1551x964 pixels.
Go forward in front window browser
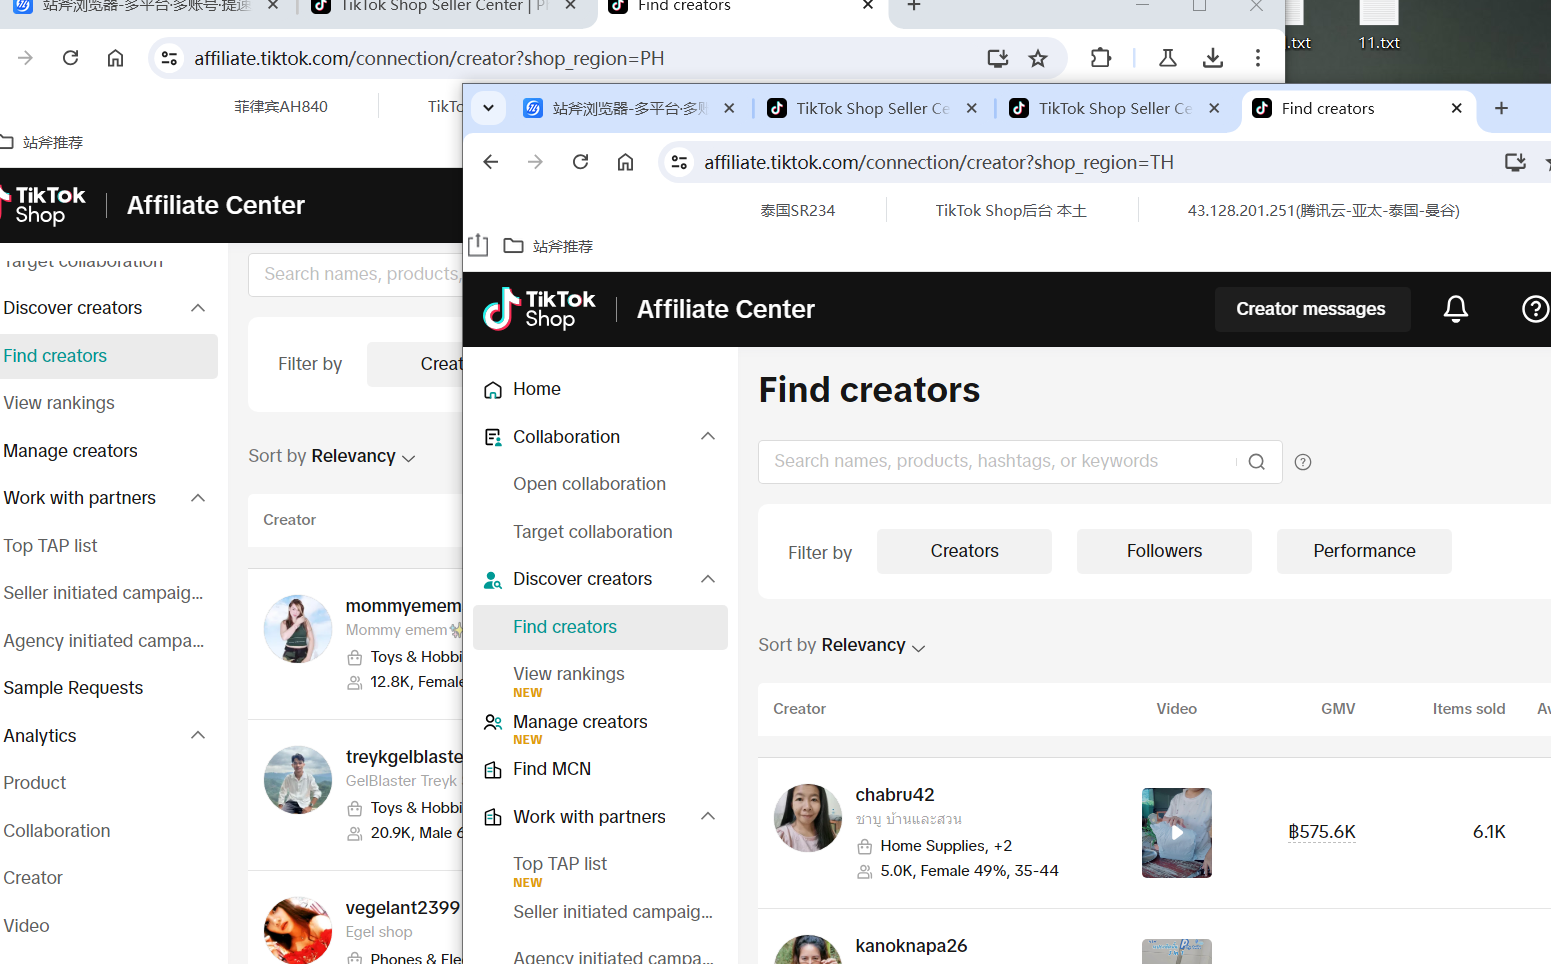535,162
